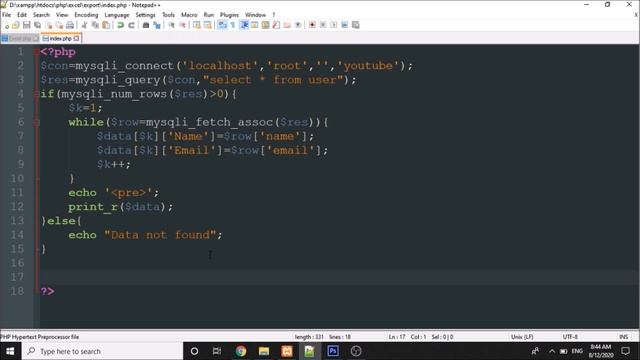The image size is (640, 360).
Task: Zoom in using the toolbar icon
Action: pyautogui.click(x=171, y=25)
